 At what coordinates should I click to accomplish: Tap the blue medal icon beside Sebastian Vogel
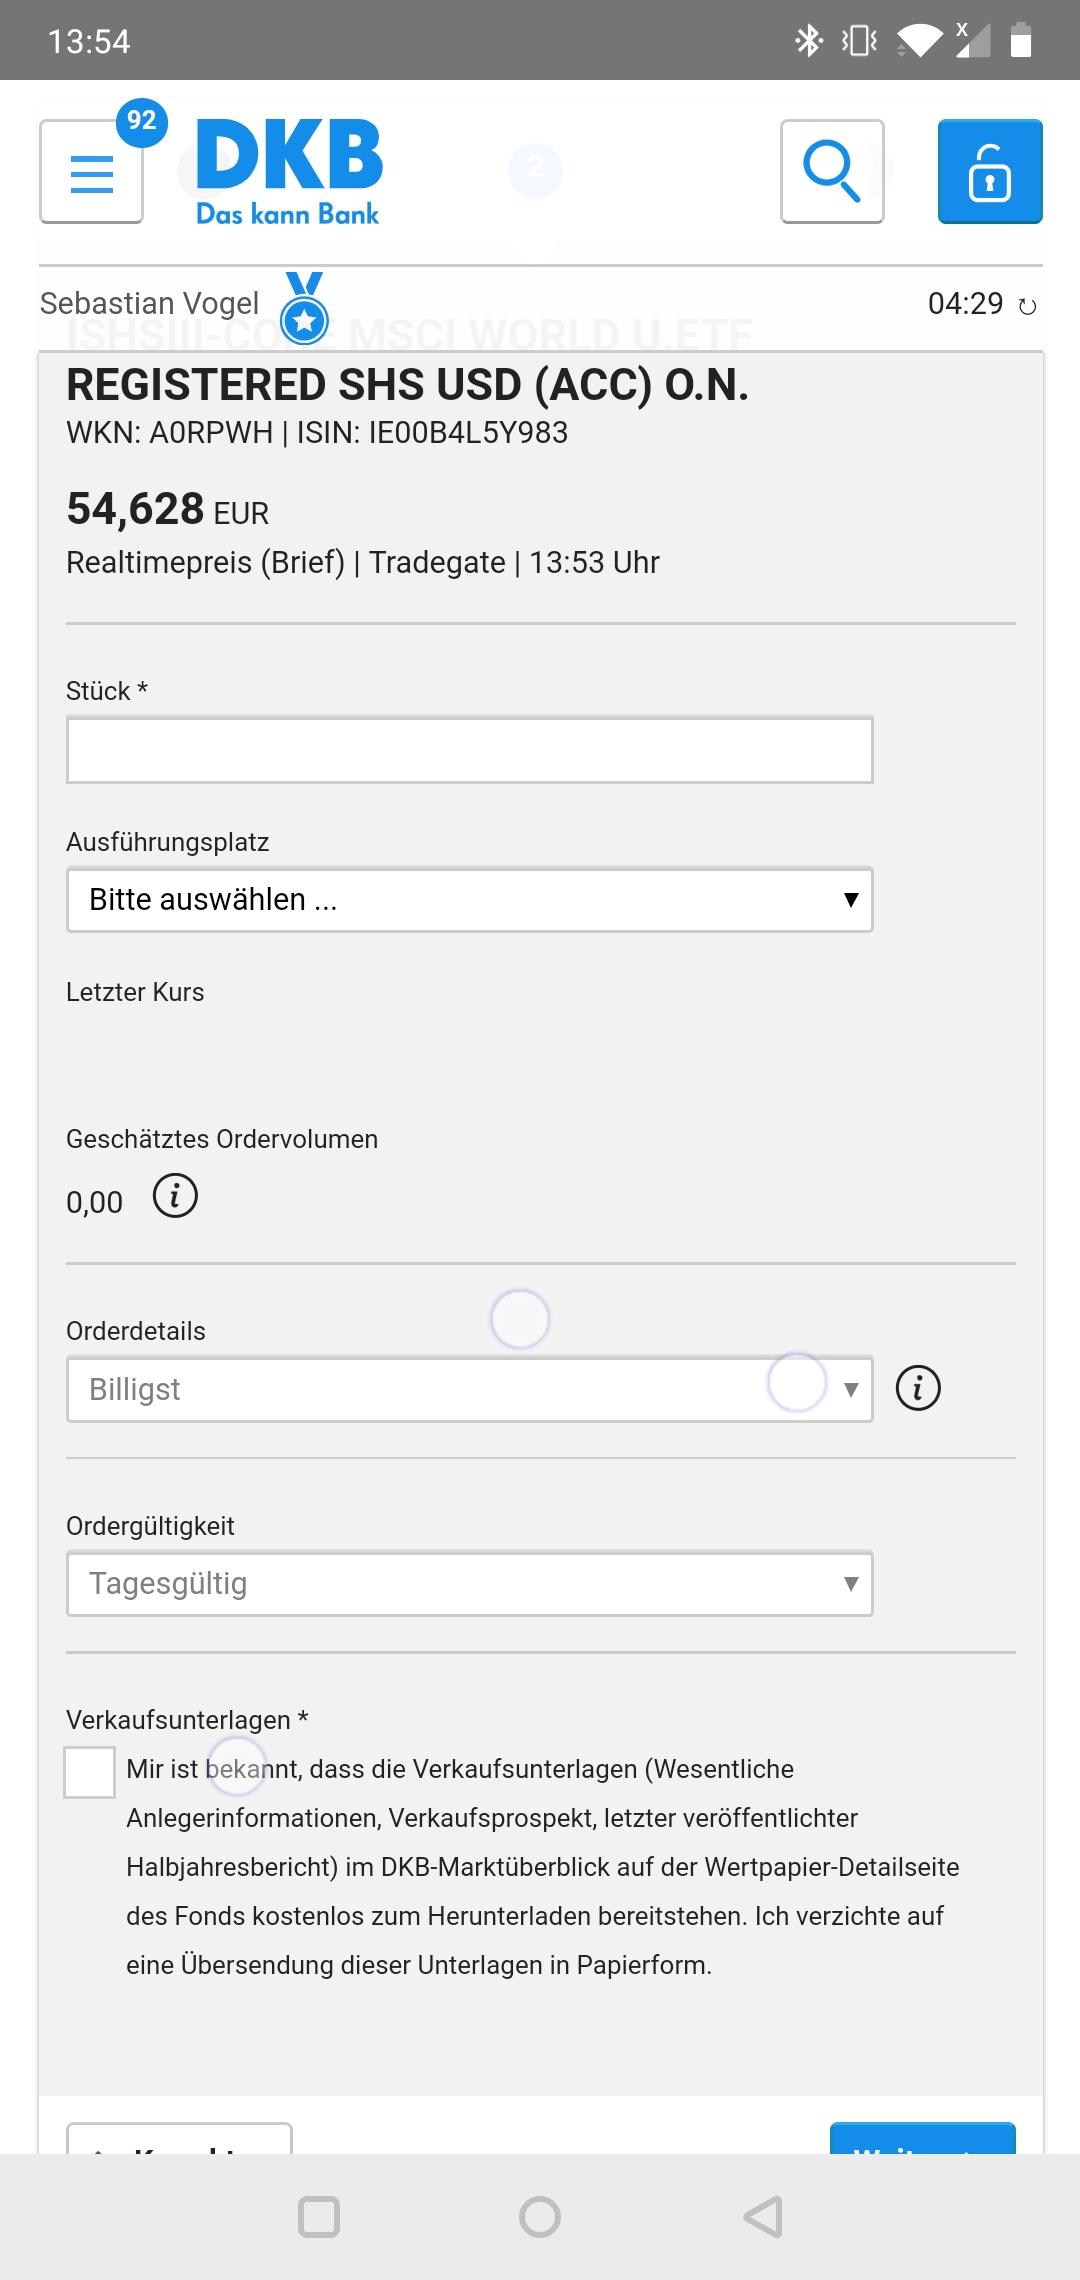pos(304,309)
